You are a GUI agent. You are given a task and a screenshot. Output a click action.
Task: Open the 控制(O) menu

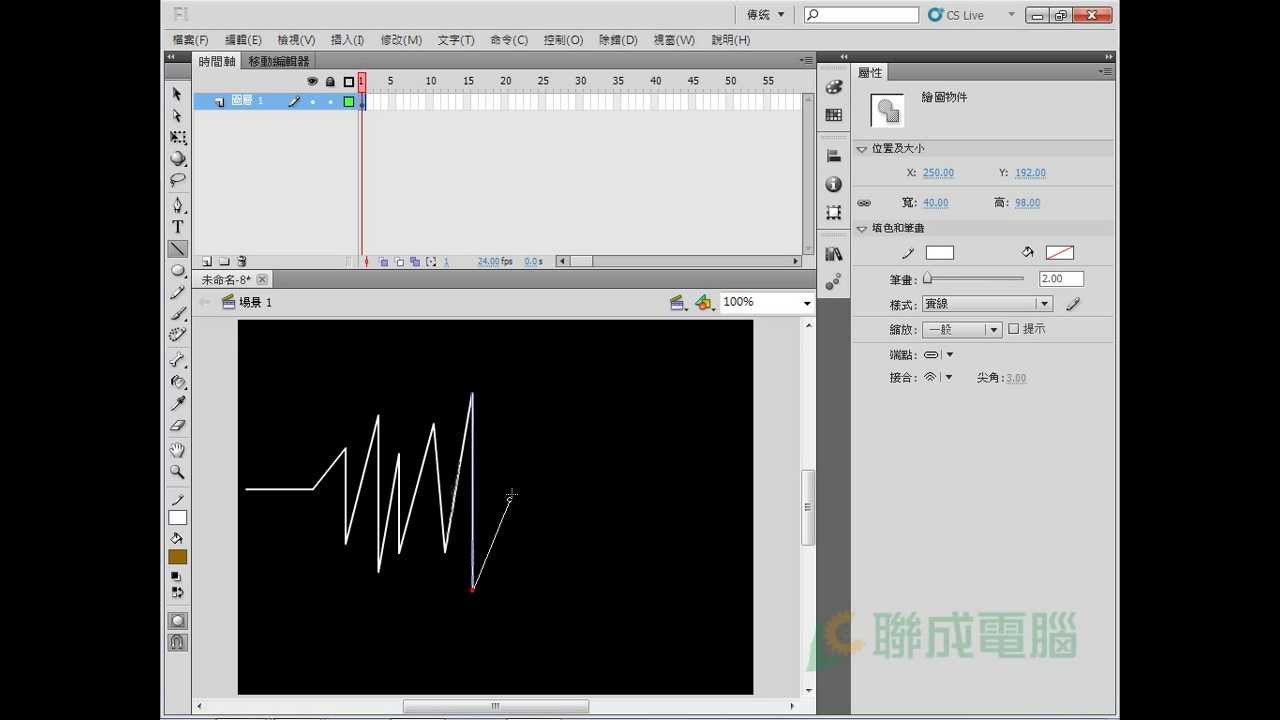pyautogui.click(x=563, y=40)
